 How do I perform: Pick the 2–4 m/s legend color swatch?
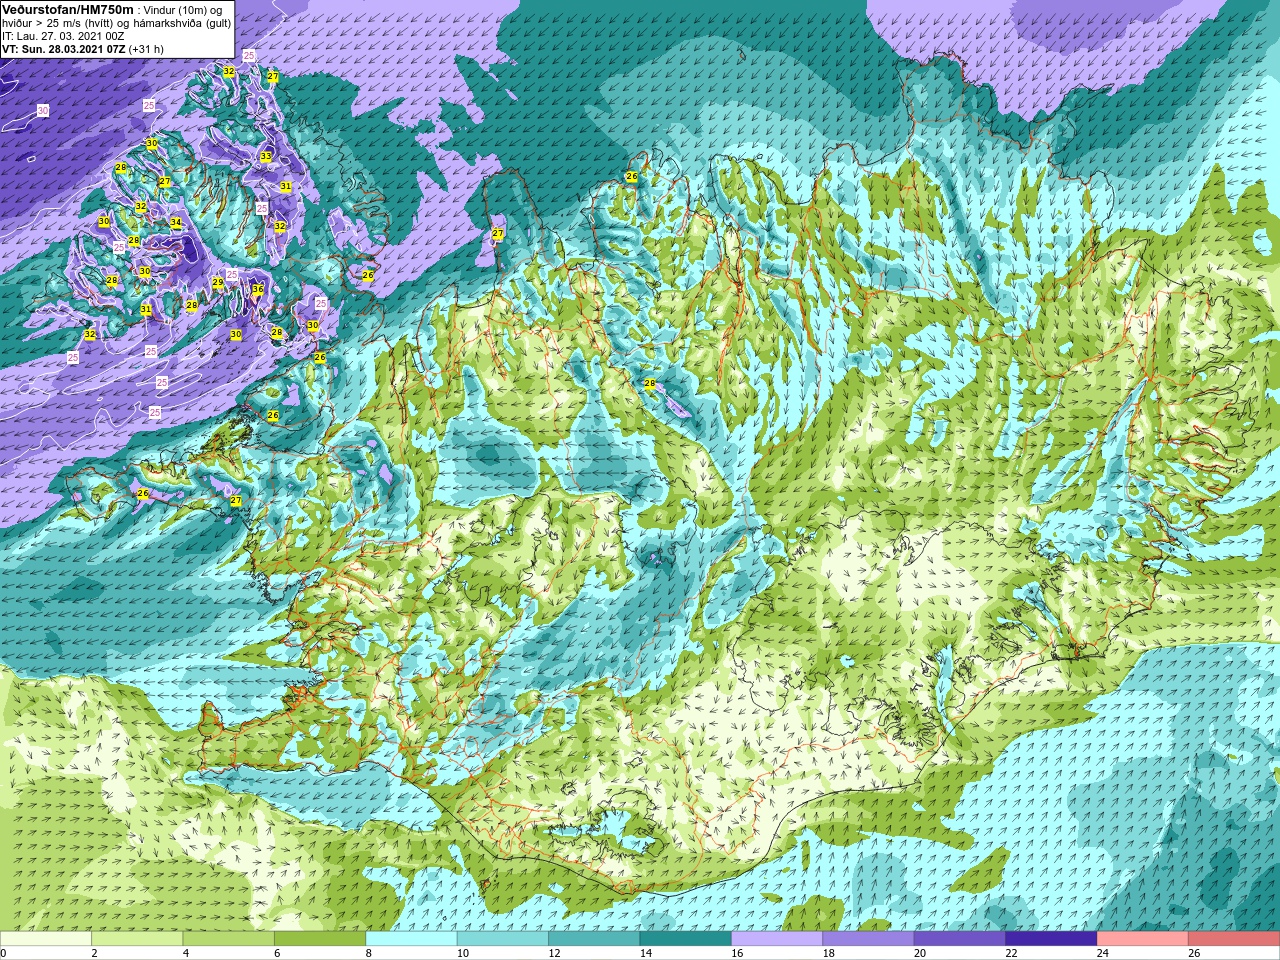(137, 939)
